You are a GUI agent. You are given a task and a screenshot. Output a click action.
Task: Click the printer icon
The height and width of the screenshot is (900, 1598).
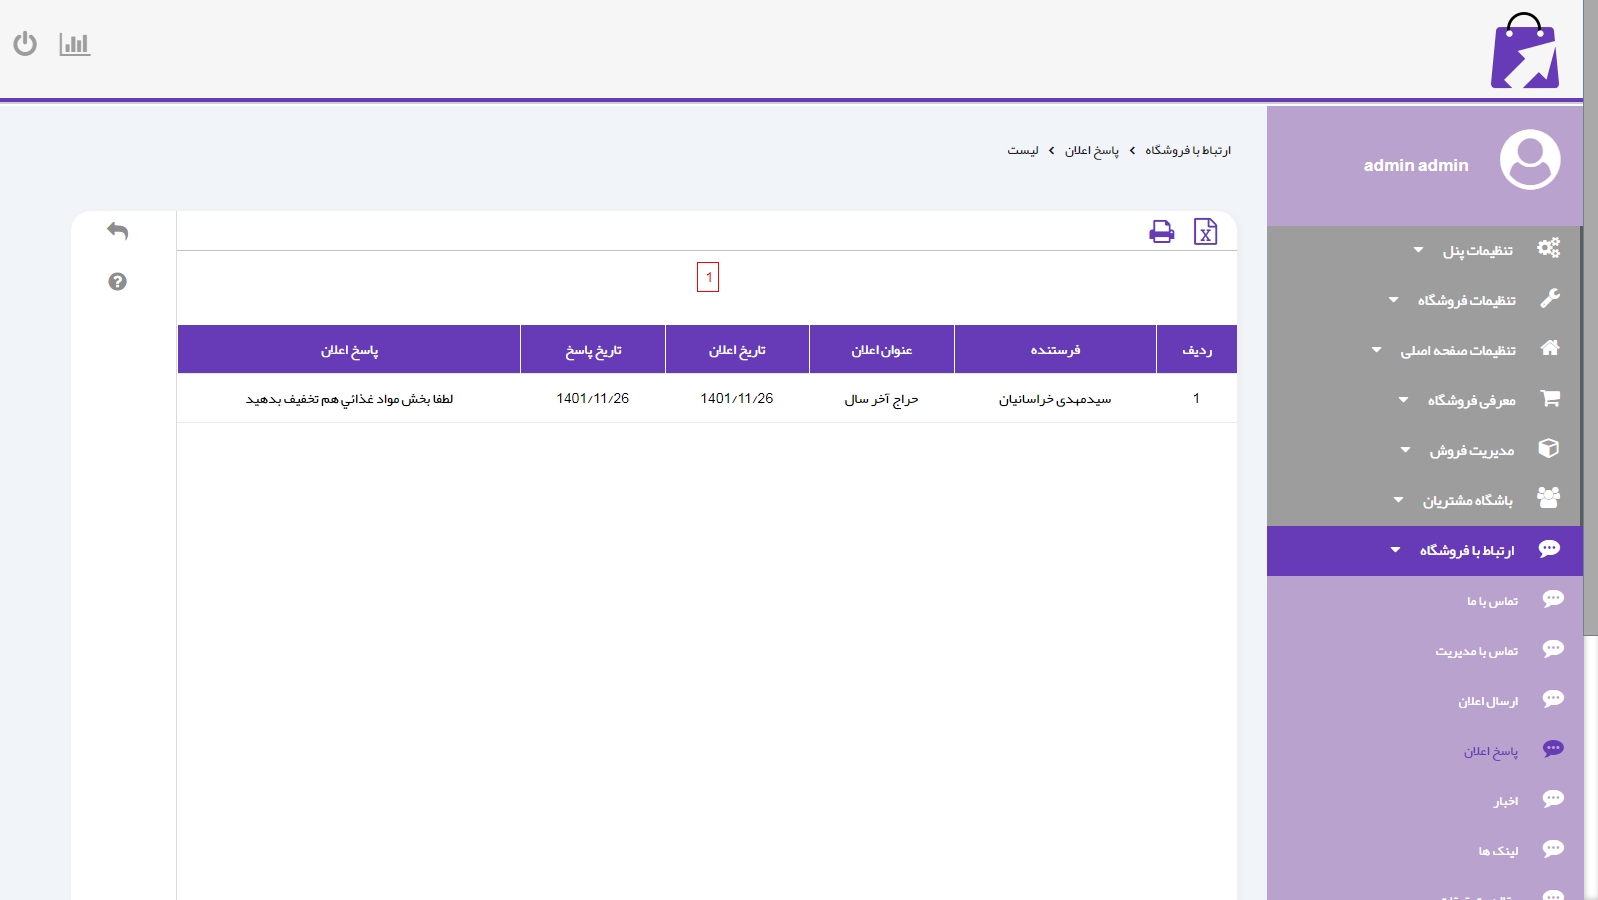click(x=1161, y=232)
